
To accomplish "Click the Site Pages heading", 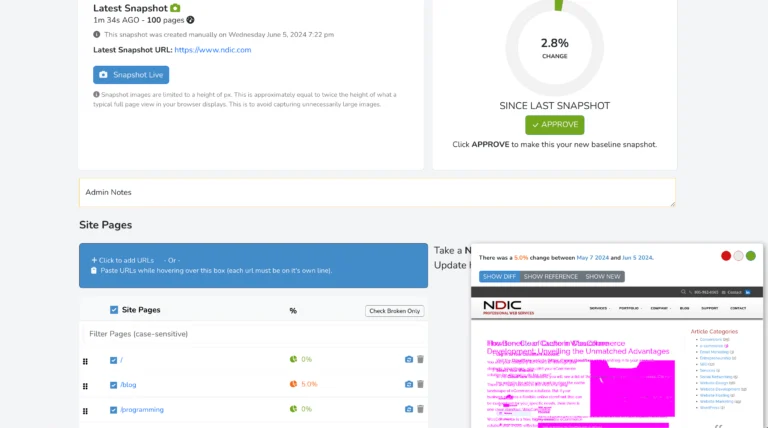I will coord(105,225).
